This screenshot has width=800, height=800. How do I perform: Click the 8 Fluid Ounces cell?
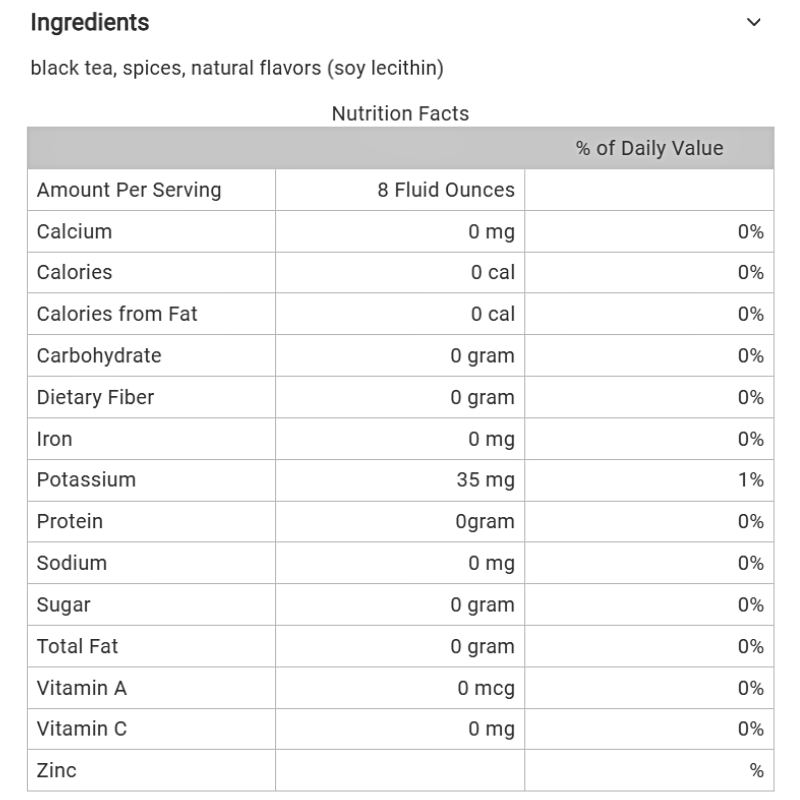click(x=446, y=190)
